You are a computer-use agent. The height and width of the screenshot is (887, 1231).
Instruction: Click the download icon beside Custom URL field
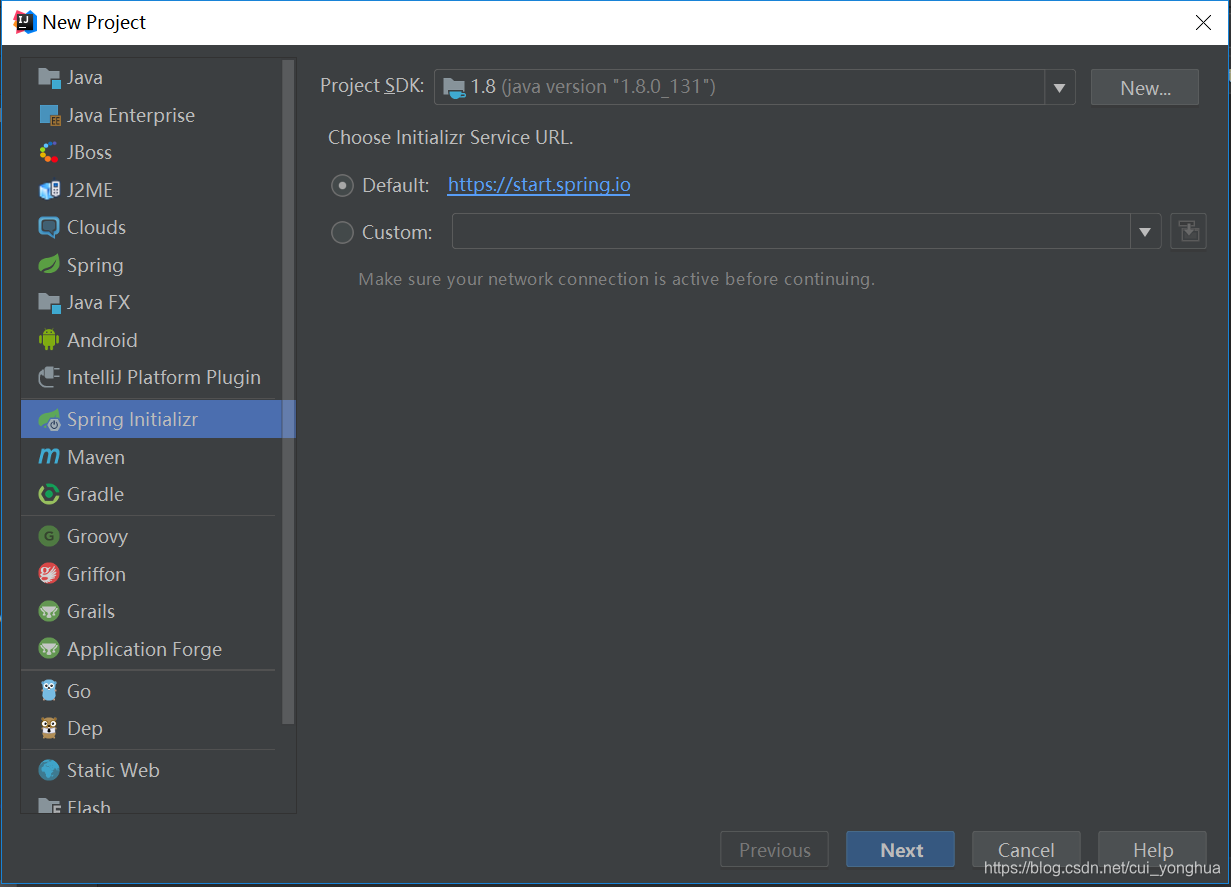click(1189, 232)
